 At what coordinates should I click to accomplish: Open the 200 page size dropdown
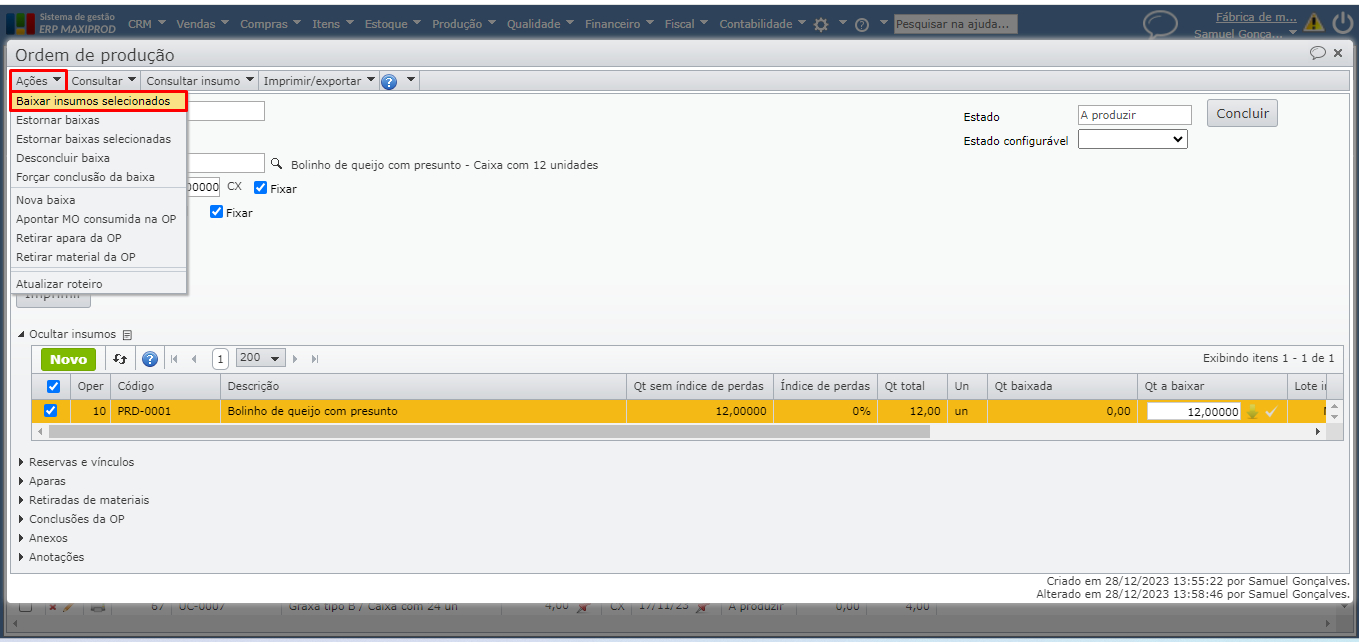(261, 358)
